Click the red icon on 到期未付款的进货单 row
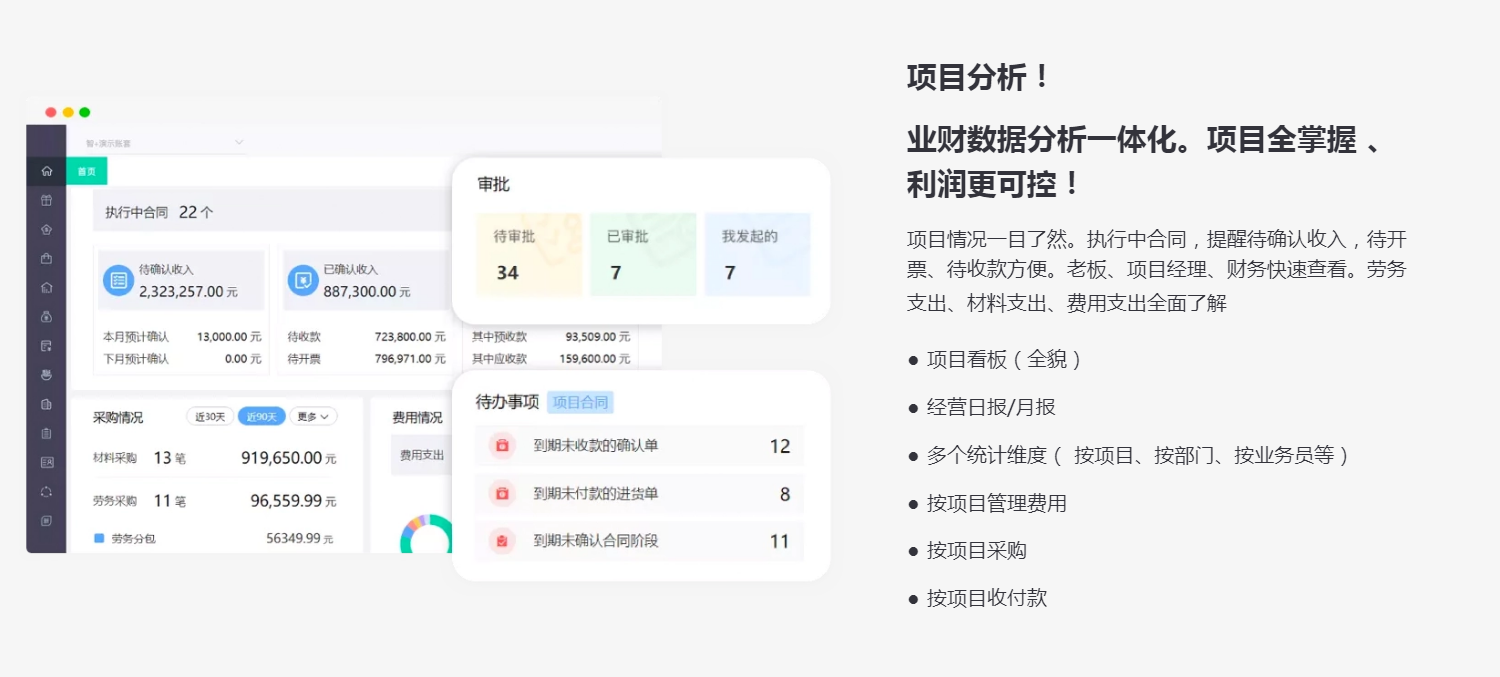 pos(502,494)
